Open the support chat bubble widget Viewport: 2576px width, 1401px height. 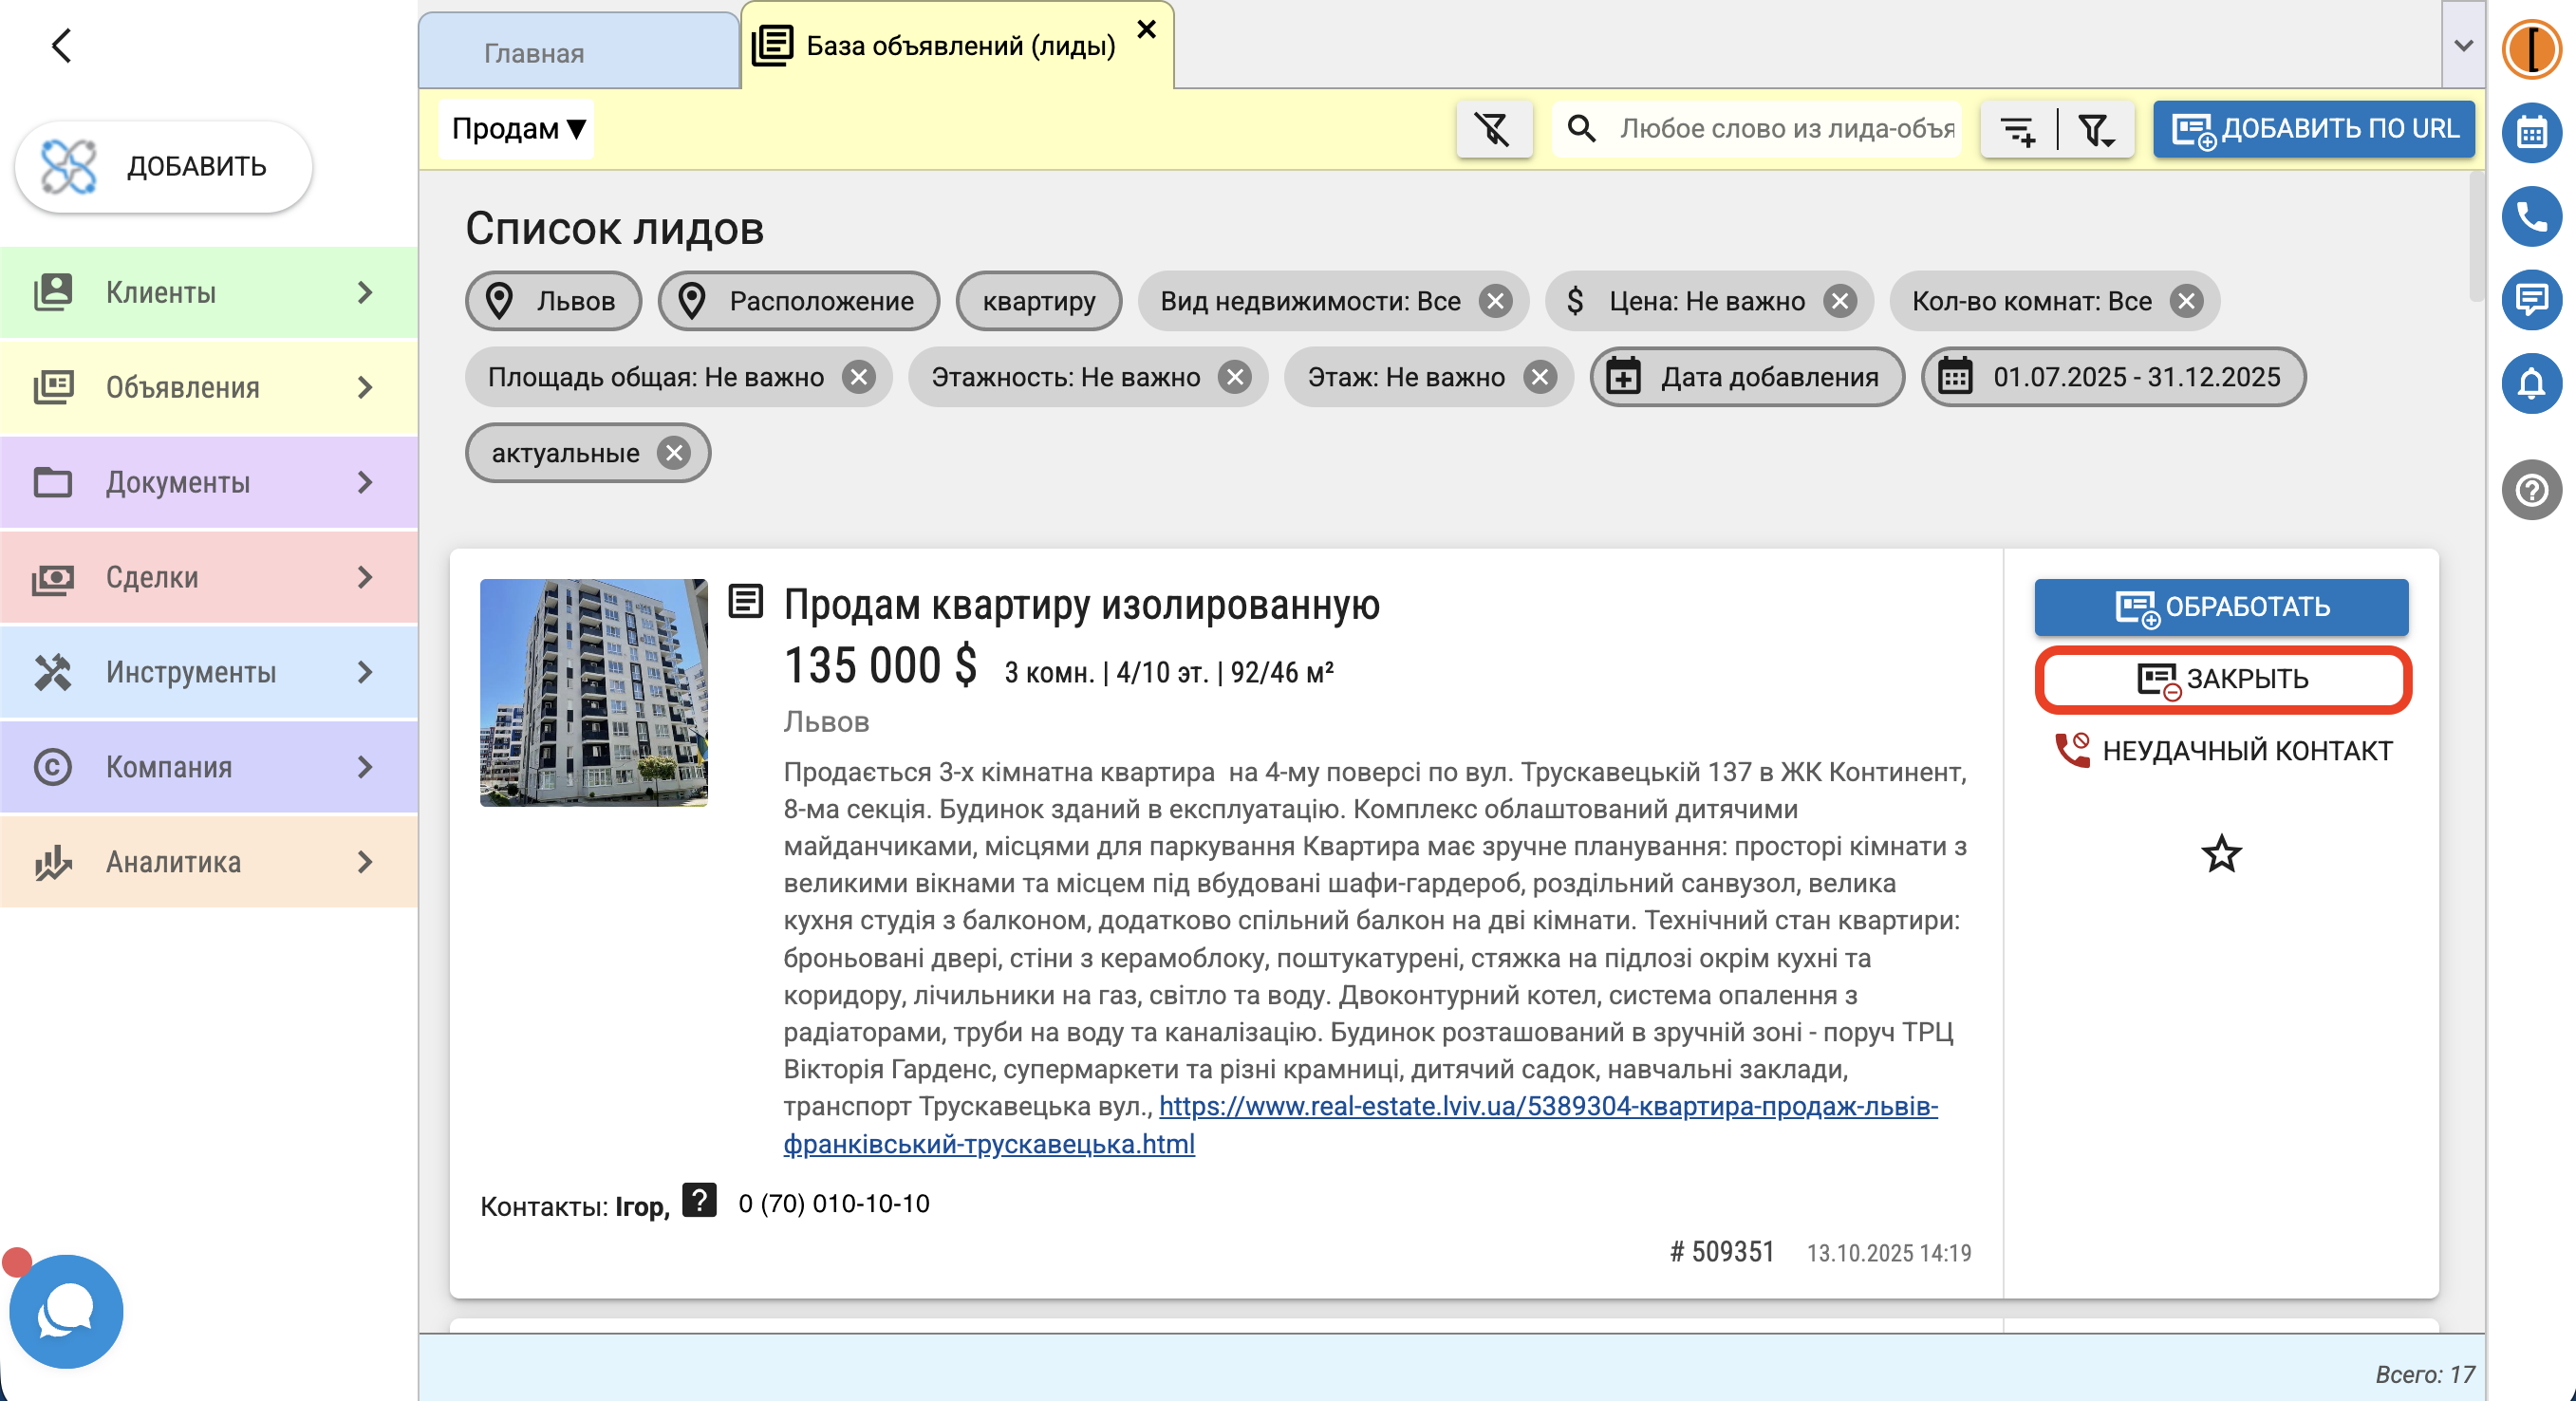point(66,1311)
